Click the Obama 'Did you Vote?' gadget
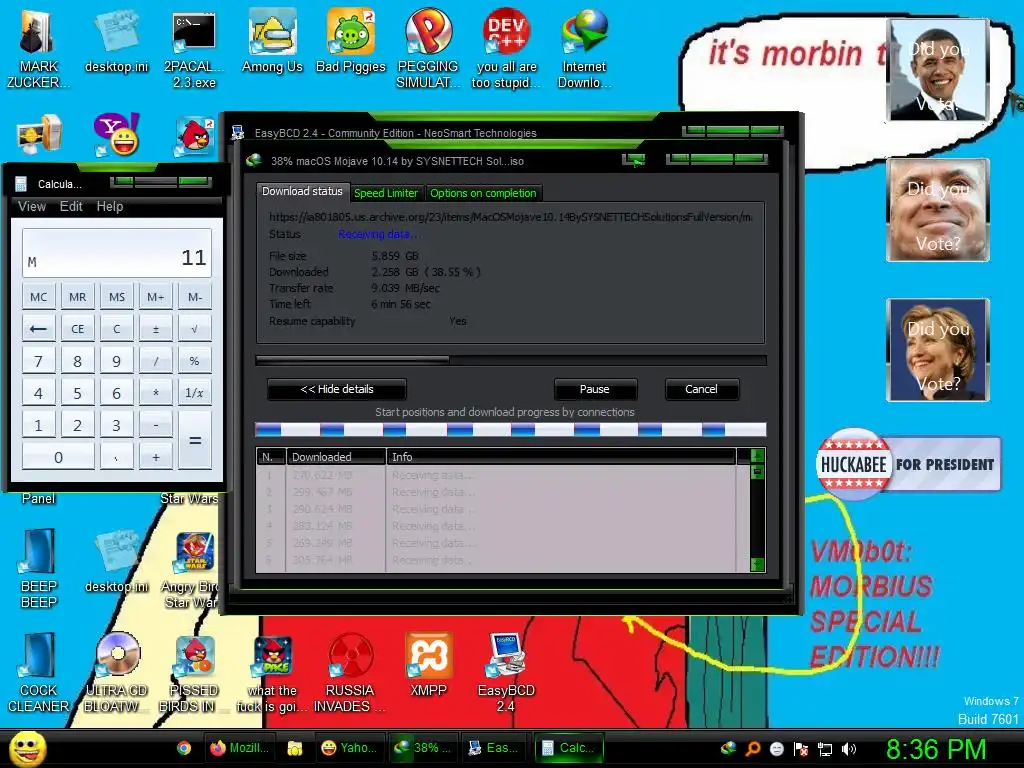1024x768 pixels. click(x=938, y=70)
